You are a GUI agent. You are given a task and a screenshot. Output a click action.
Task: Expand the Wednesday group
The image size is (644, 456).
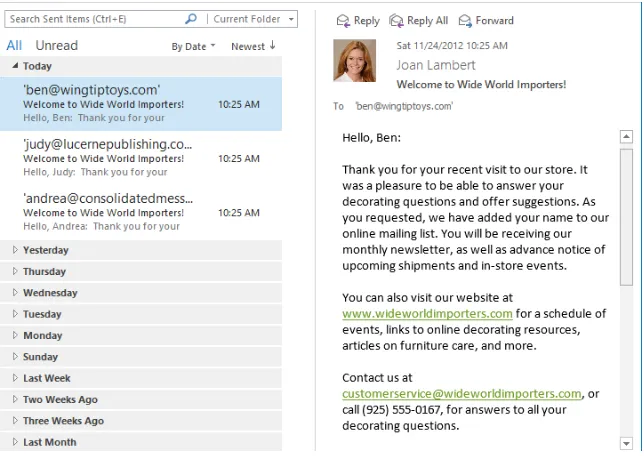click(15, 292)
